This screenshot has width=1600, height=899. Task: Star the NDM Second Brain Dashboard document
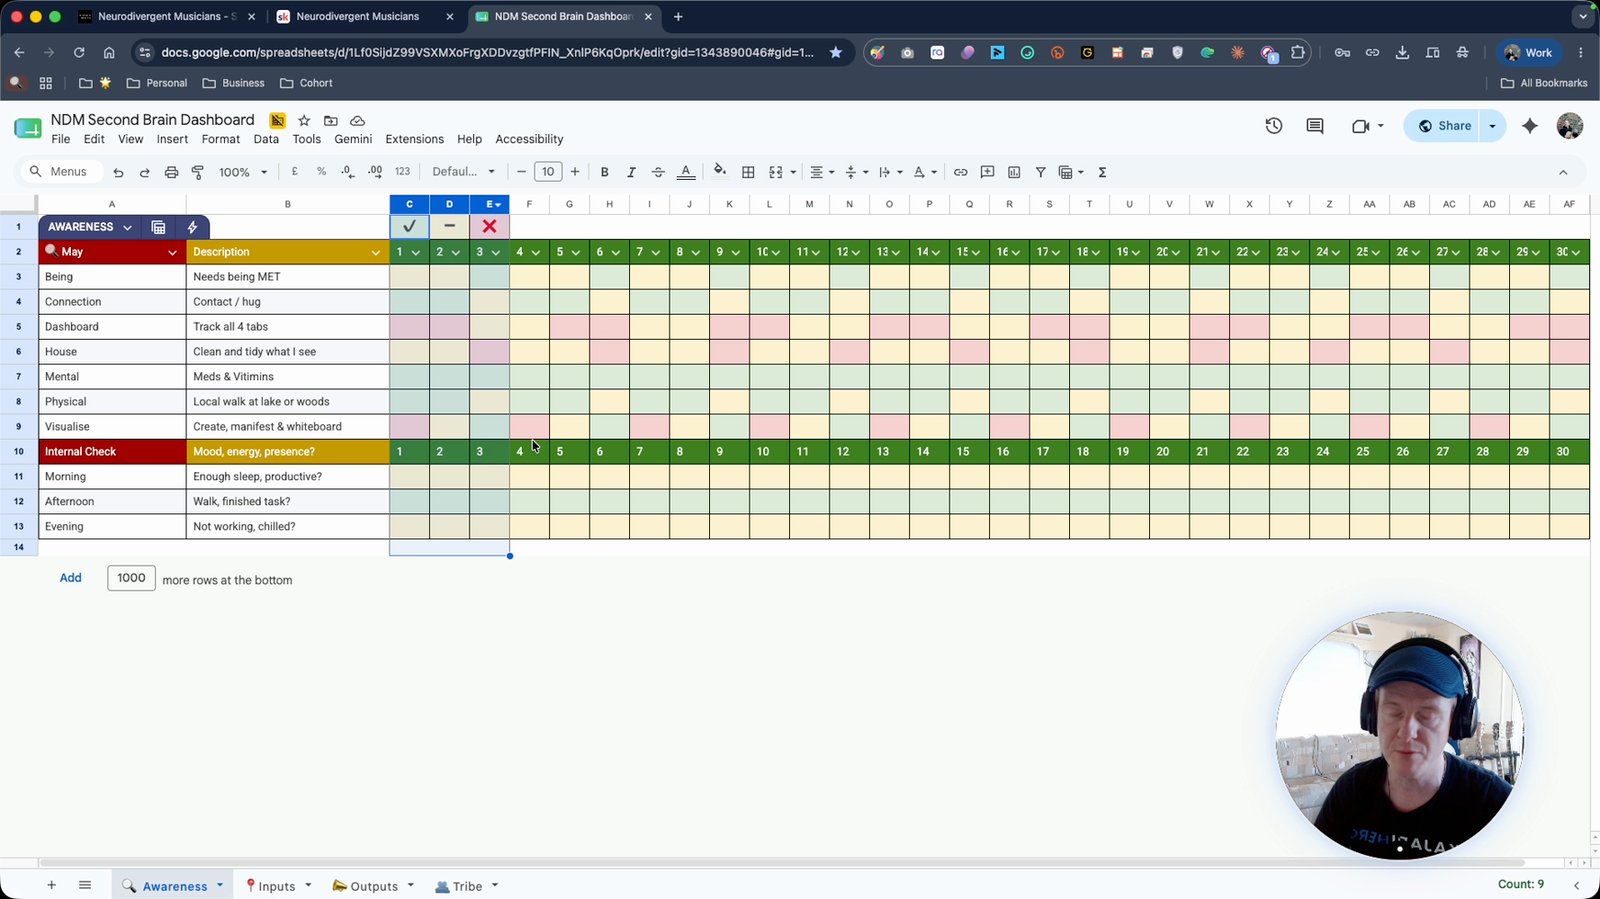[x=304, y=120]
